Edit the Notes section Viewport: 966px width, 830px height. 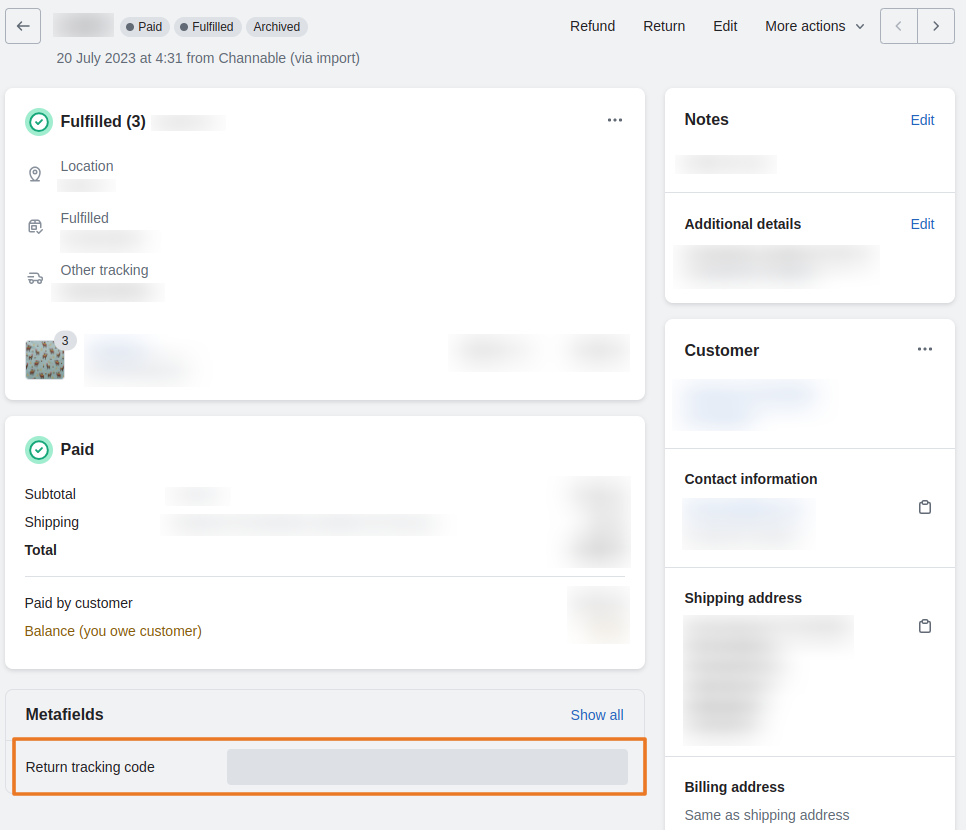(922, 120)
